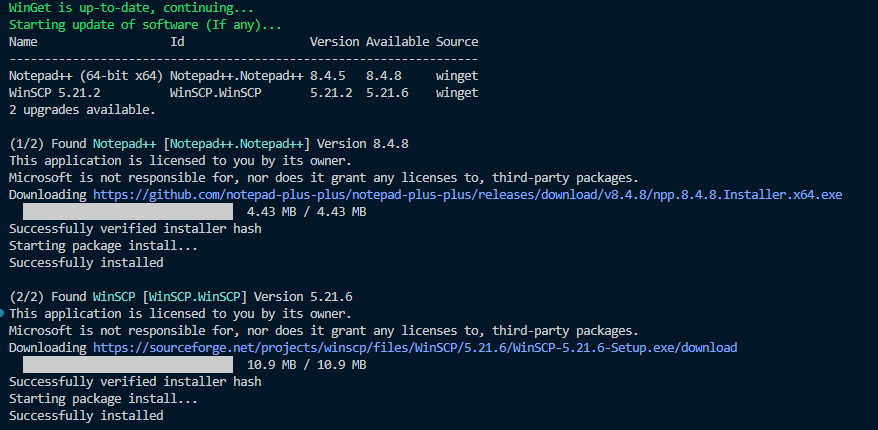Click cyan '[WinSCP.WinSCP]' package identifier

[194, 297]
